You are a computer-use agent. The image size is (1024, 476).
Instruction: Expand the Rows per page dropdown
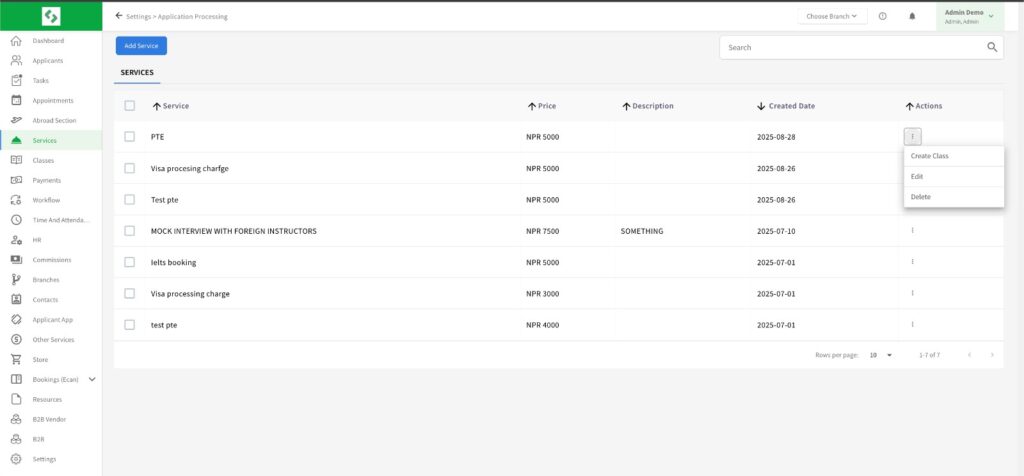click(x=880, y=355)
